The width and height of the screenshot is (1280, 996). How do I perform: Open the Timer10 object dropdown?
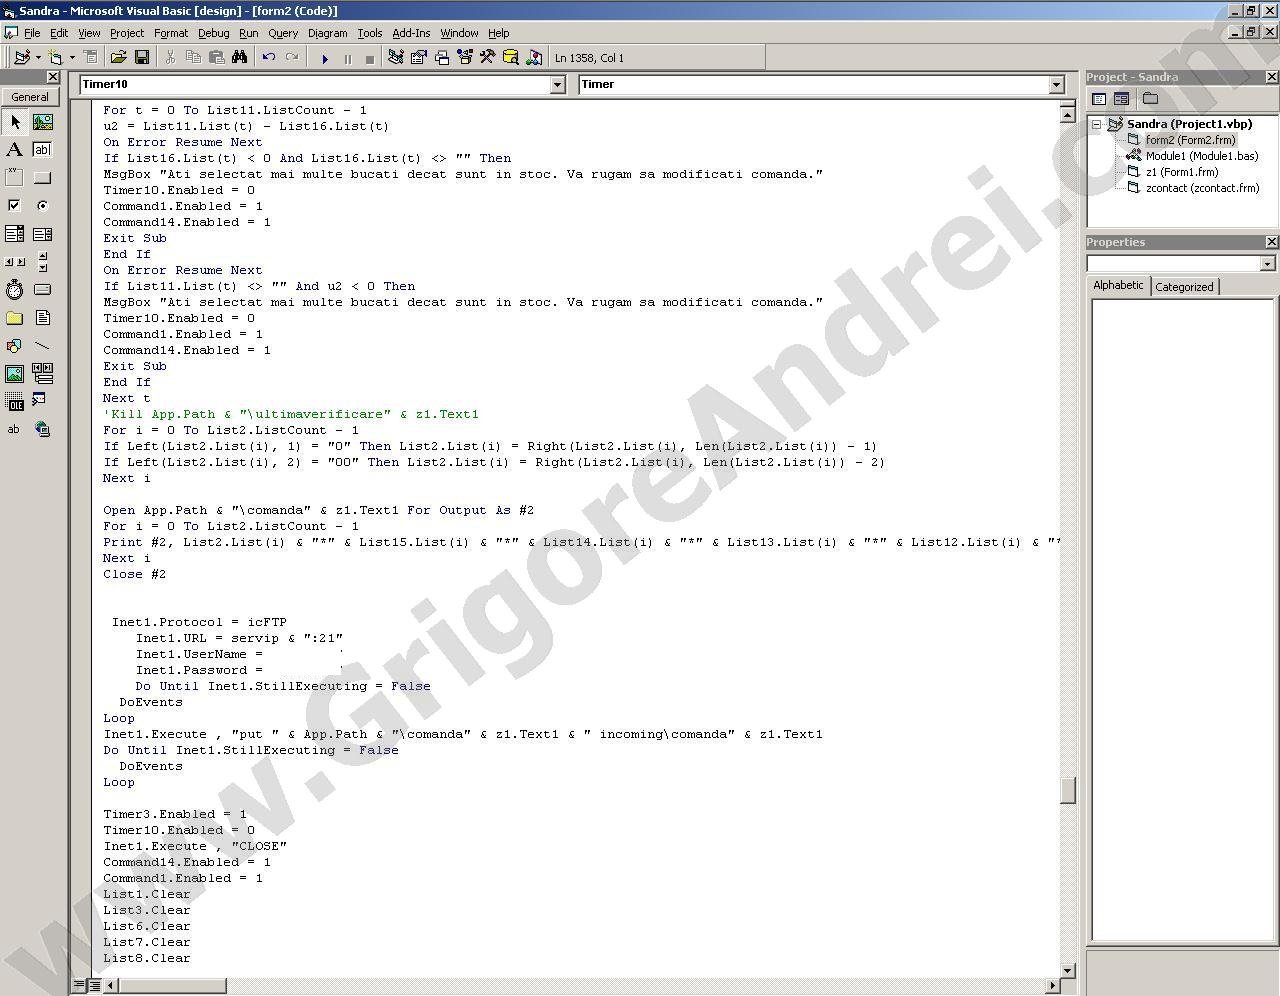(x=558, y=85)
